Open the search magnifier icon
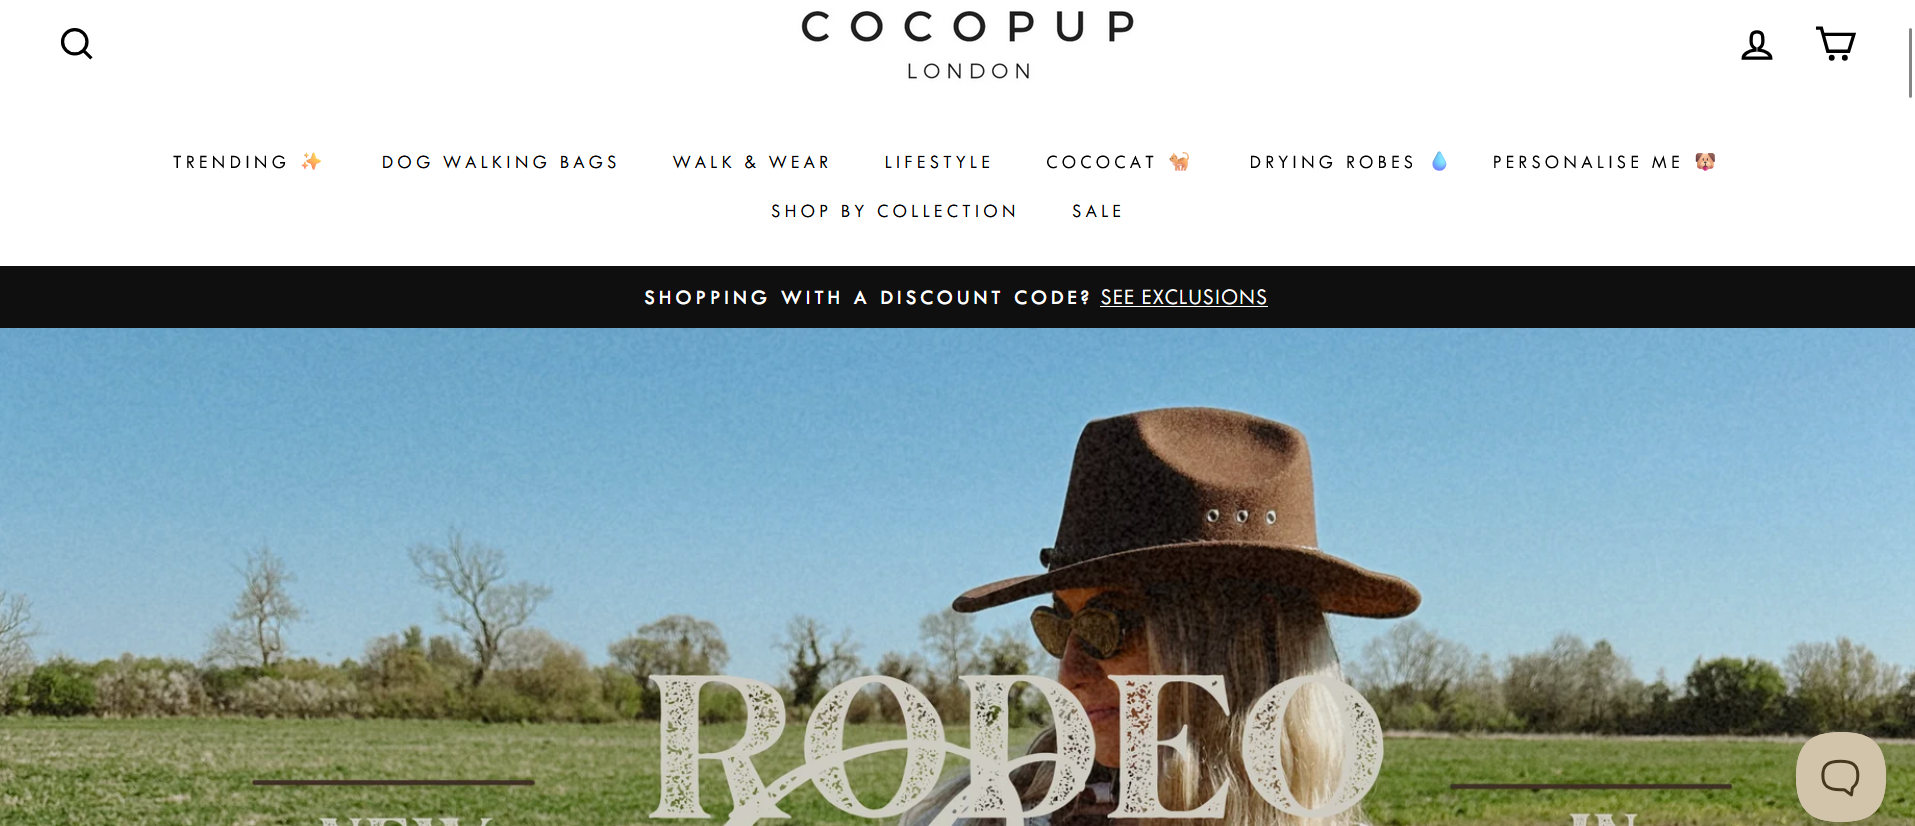 (76, 44)
